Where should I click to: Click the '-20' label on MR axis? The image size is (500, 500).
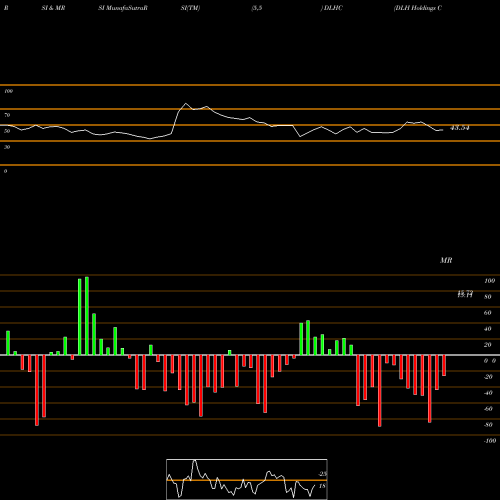488,377
